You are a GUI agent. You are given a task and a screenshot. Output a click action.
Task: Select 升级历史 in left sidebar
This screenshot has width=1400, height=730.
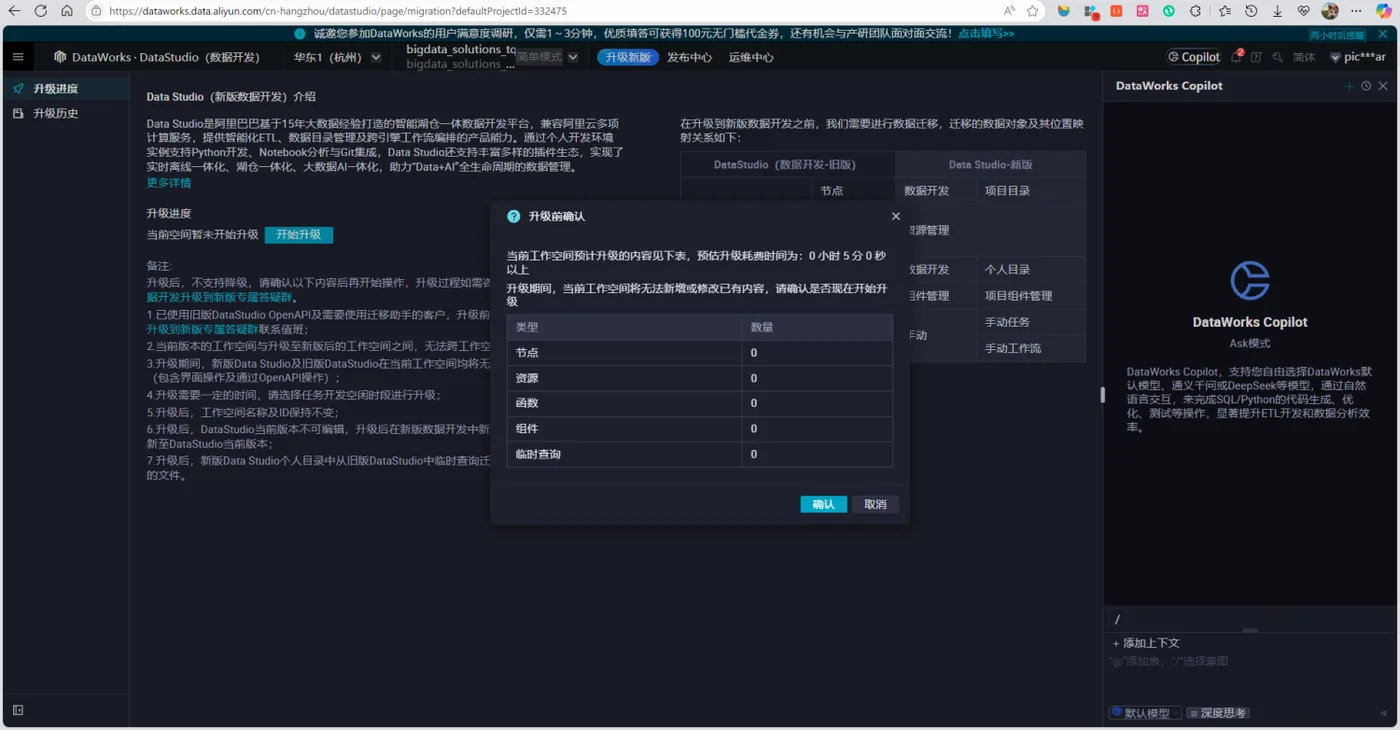(65, 113)
